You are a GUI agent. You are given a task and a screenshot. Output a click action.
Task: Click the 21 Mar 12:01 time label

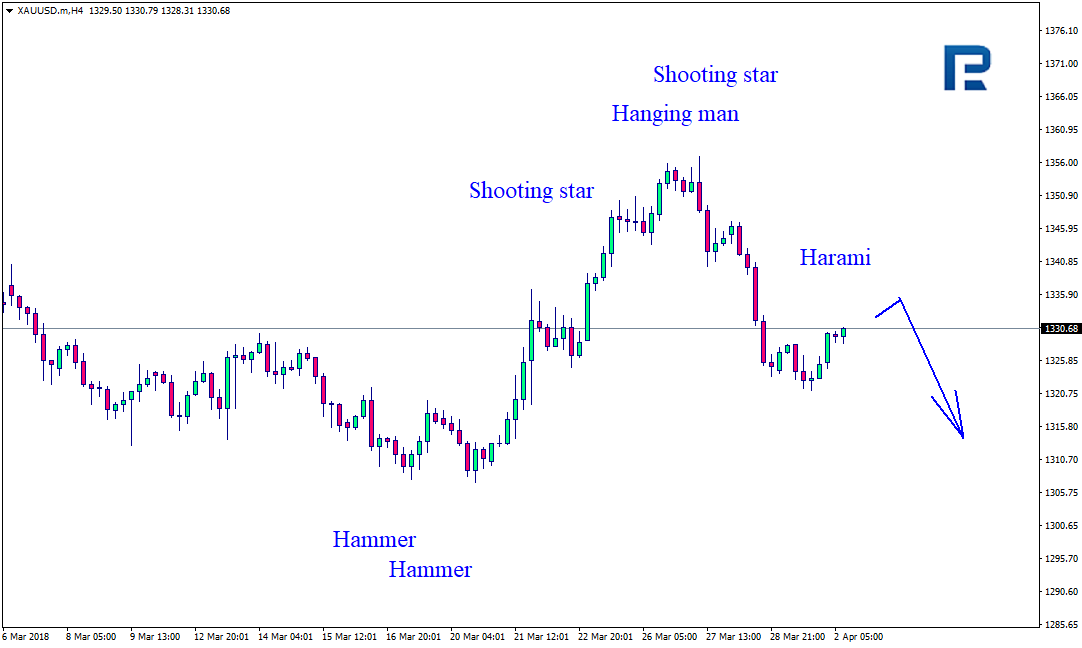[542, 636]
